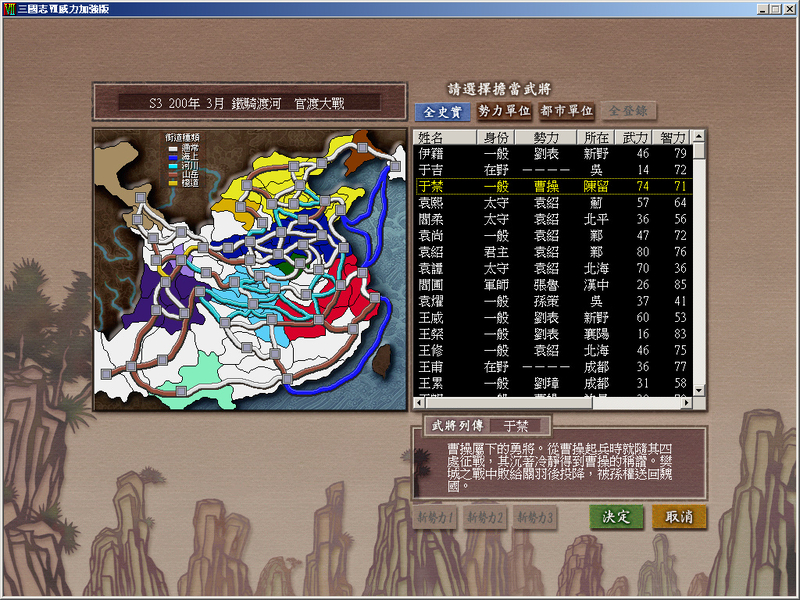Click the far northwest city node on map

point(140,197)
